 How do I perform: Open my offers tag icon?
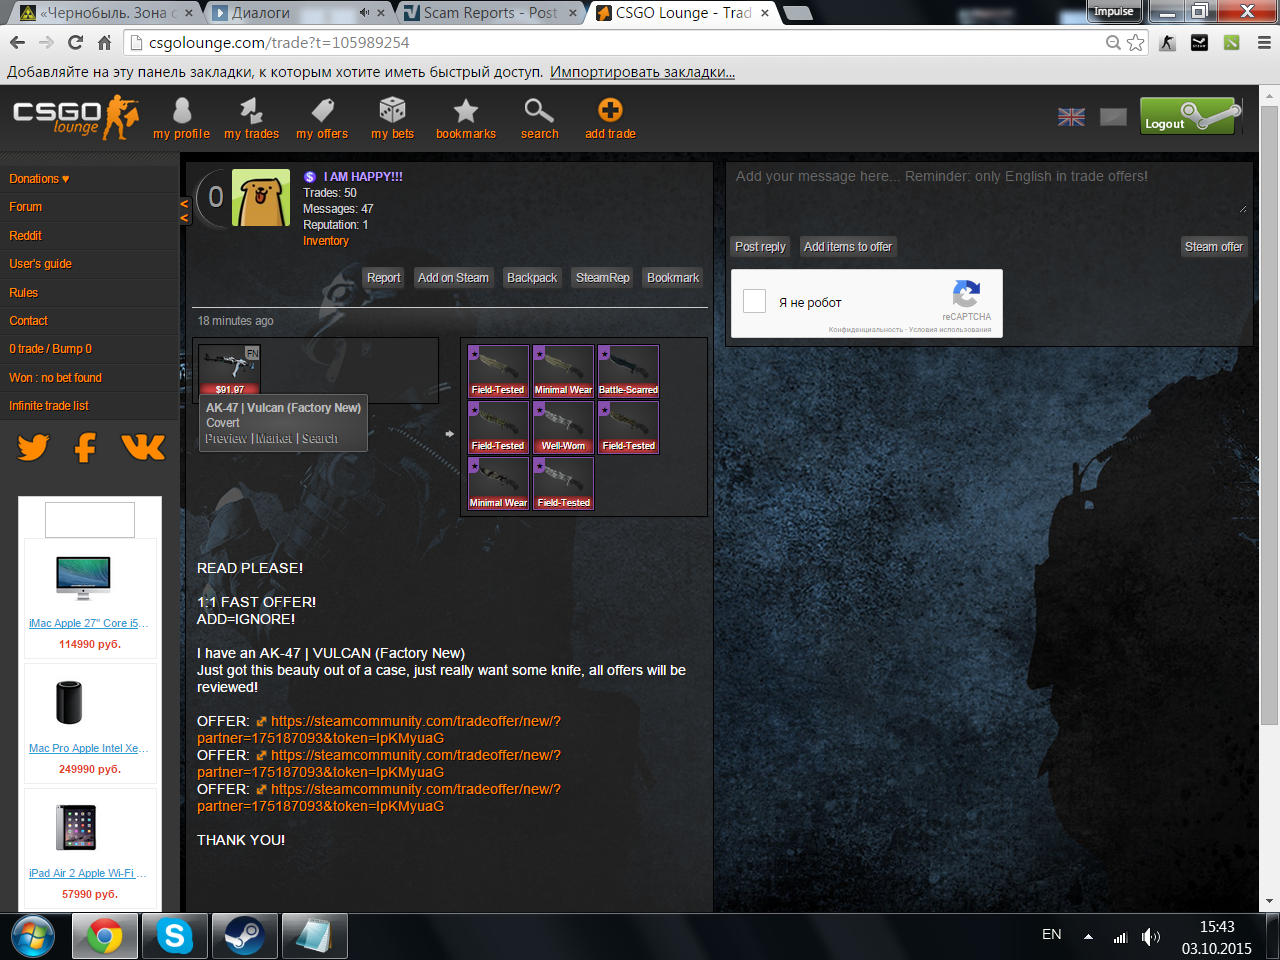tap(322, 110)
